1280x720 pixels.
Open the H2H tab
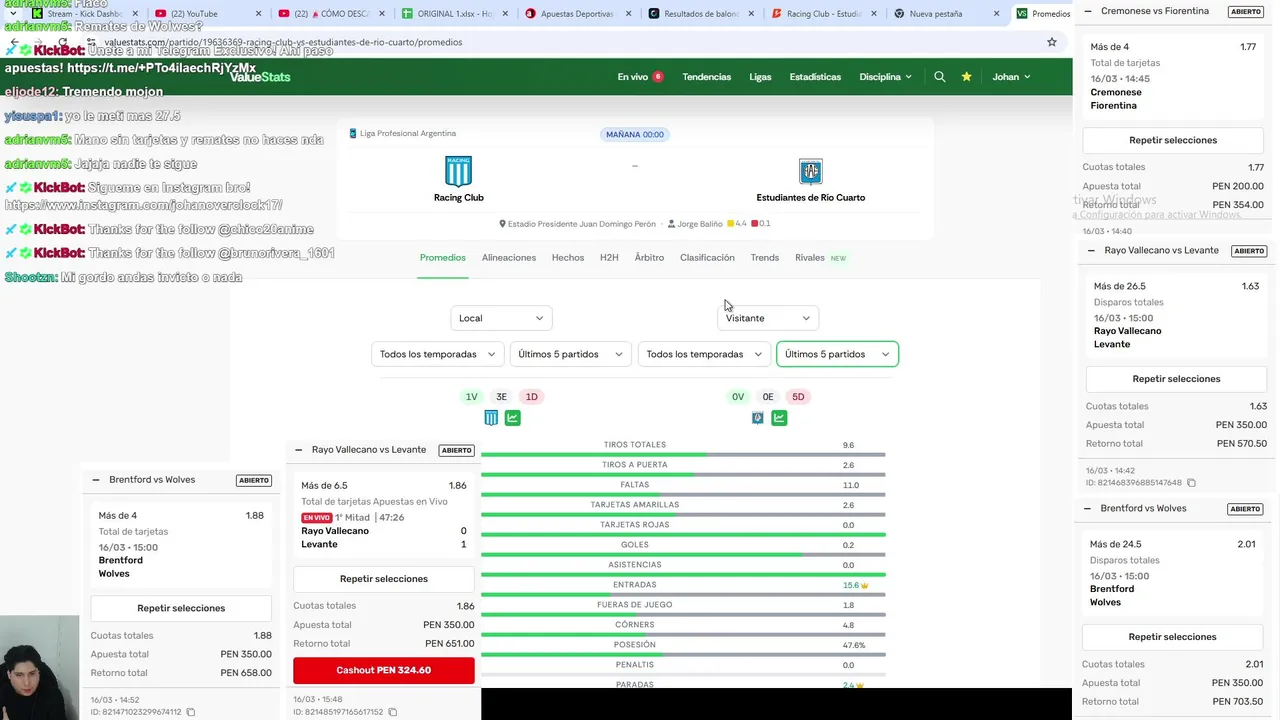tap(609, 258)
